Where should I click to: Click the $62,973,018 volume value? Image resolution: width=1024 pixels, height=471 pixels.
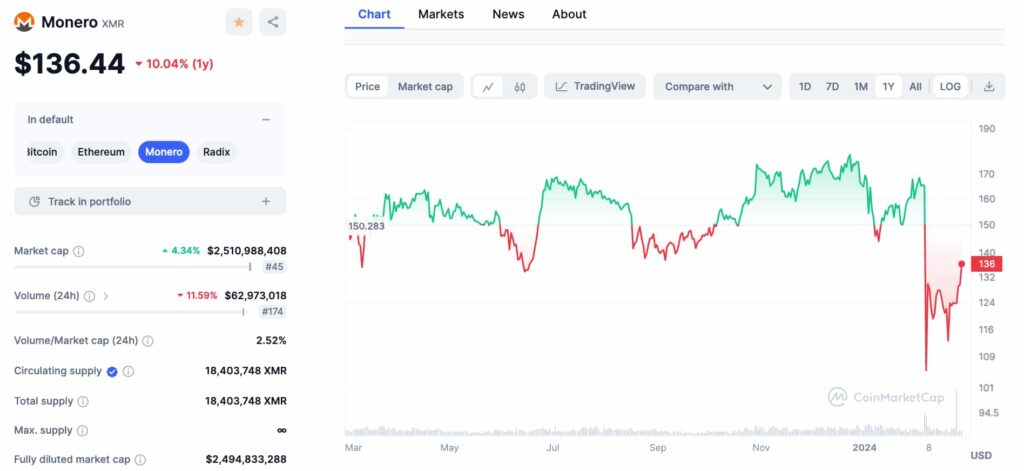click(255, 296)
